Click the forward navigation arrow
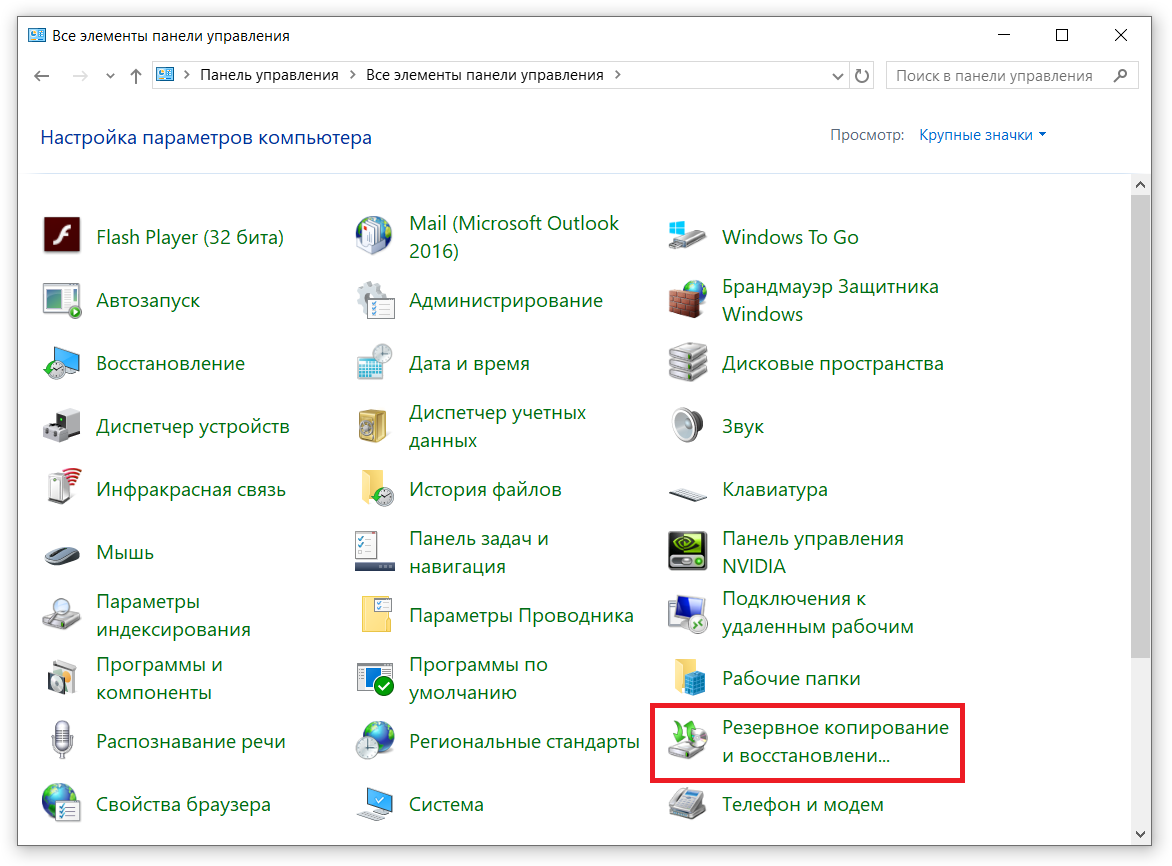 point(80,75)
